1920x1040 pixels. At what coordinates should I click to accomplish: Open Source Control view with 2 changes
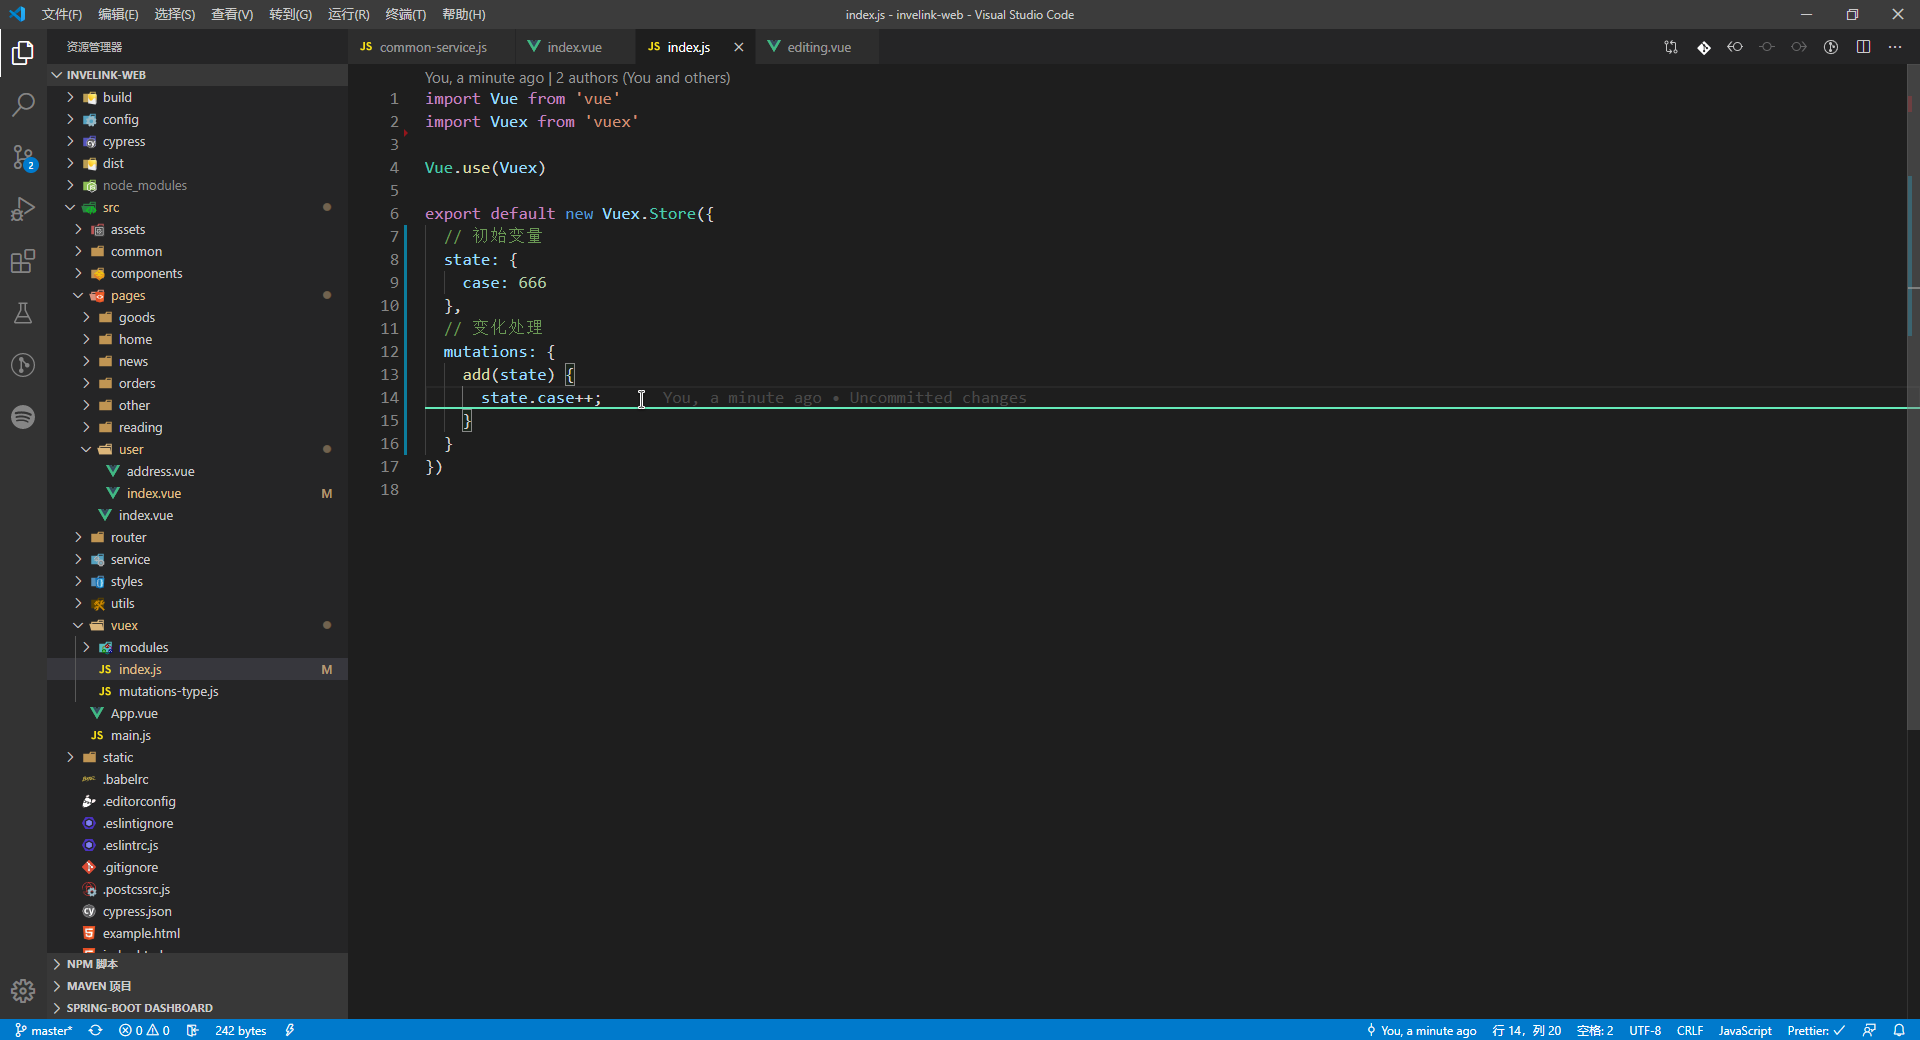23,157
